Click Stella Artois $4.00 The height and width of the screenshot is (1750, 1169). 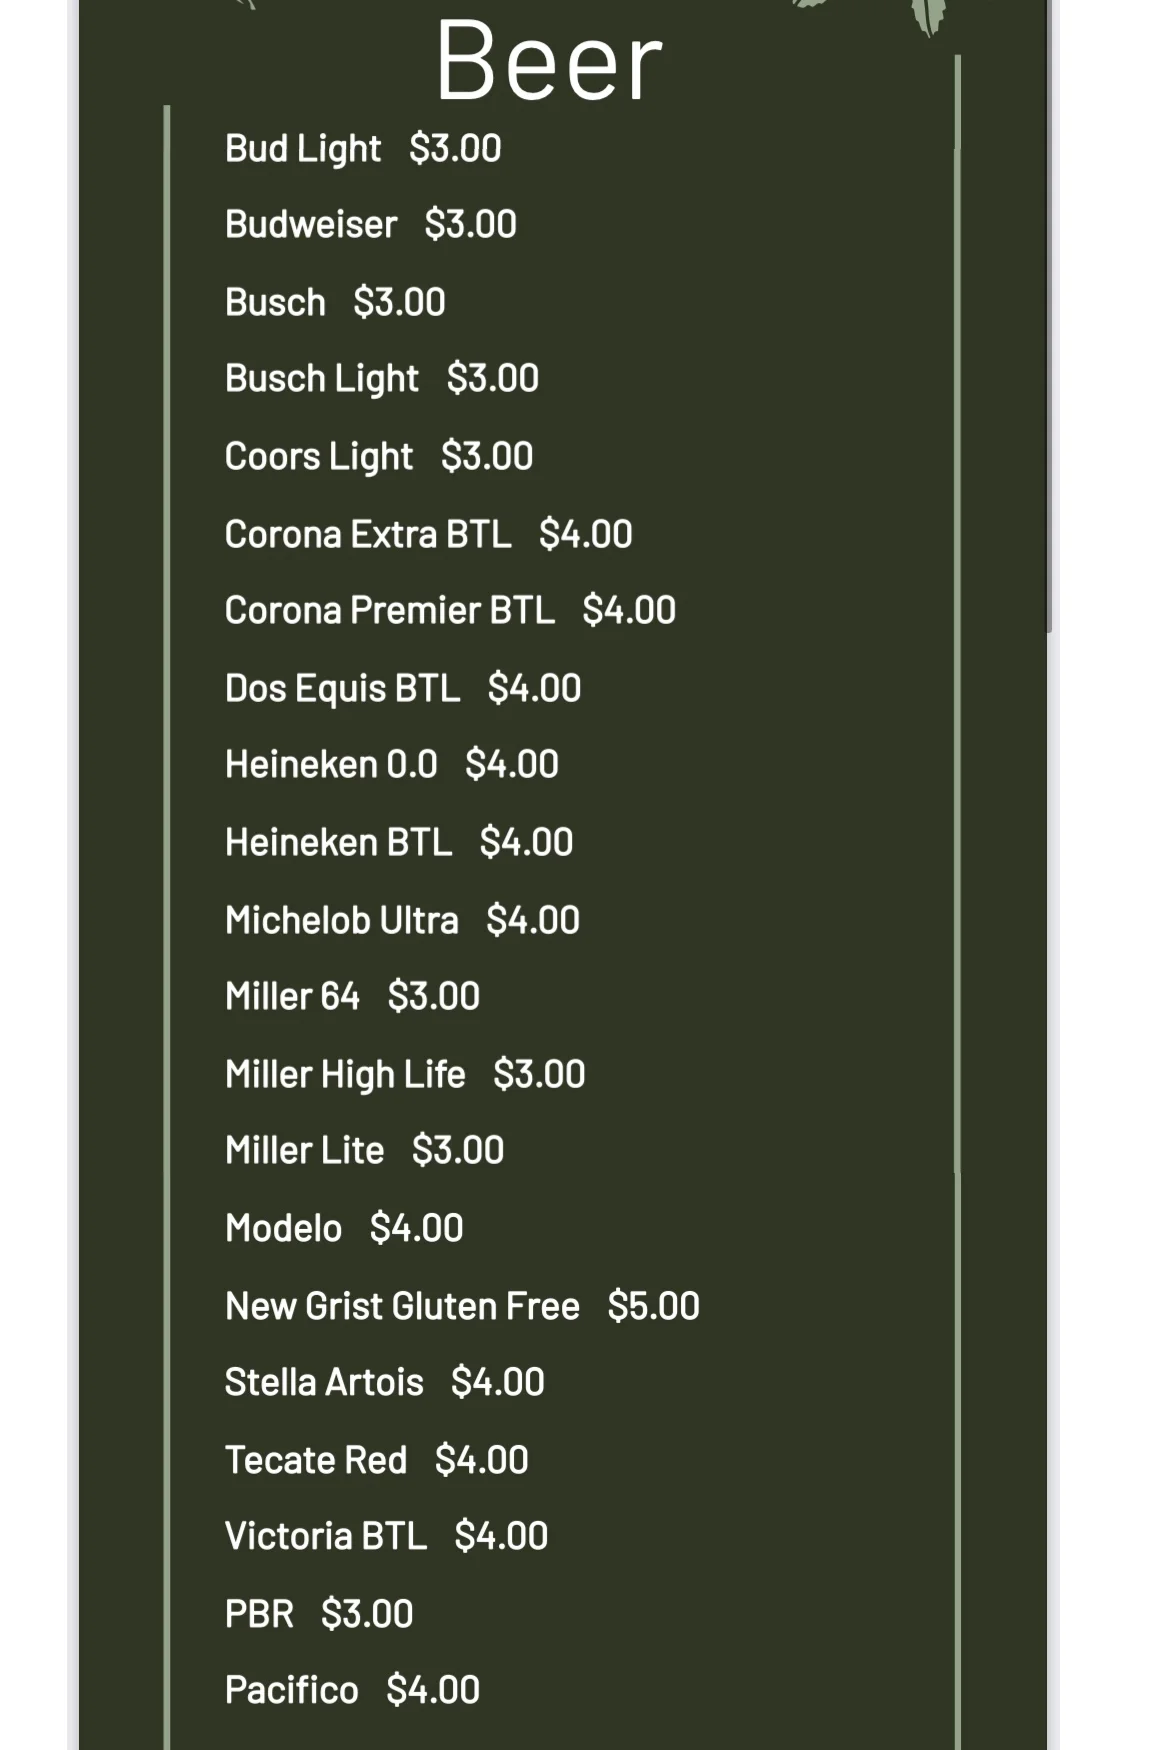click(x=385, y=1382)
